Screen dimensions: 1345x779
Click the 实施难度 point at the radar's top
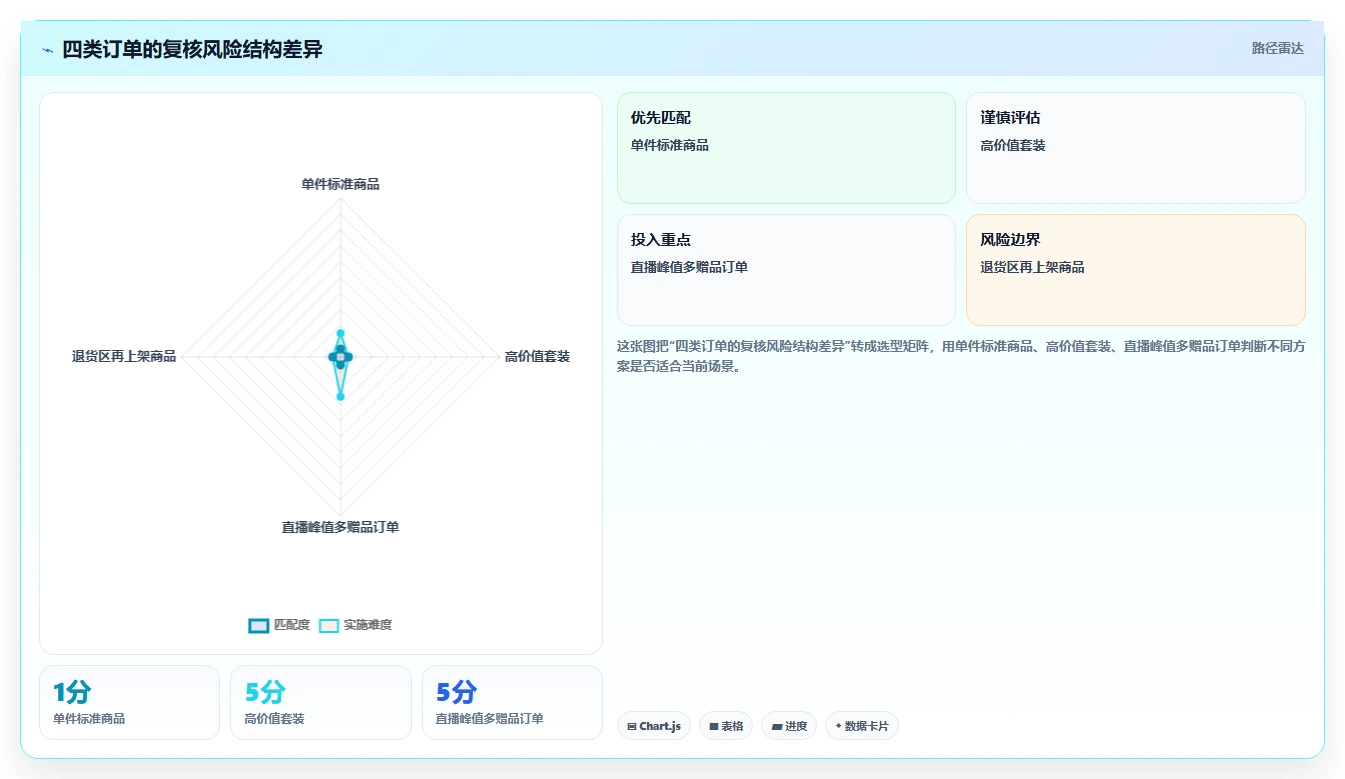340,333
